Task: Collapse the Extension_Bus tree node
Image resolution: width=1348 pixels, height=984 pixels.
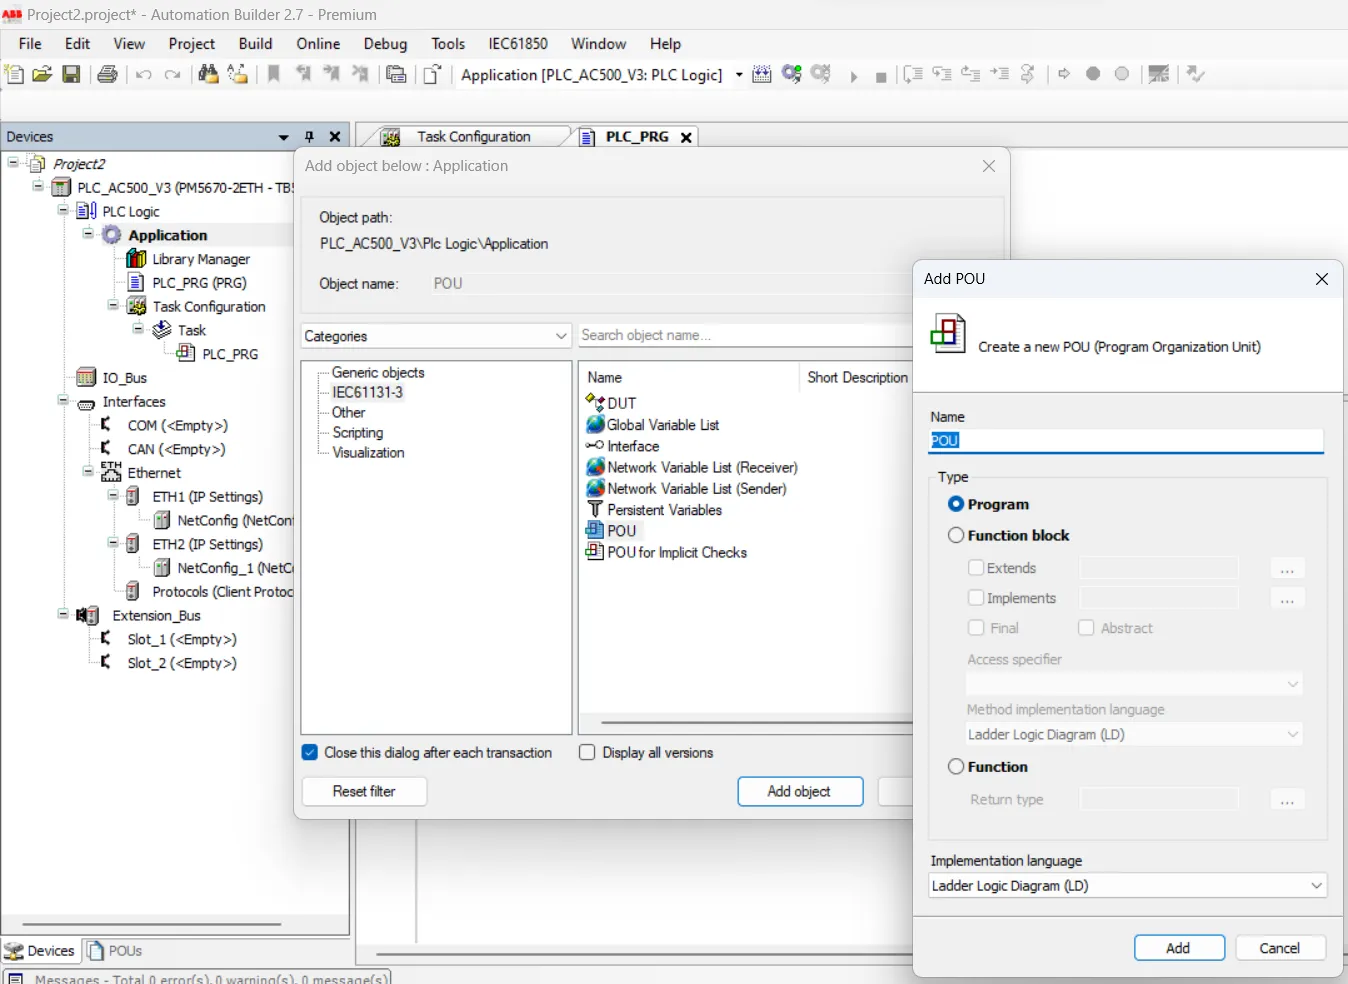Action: point(63,615)
